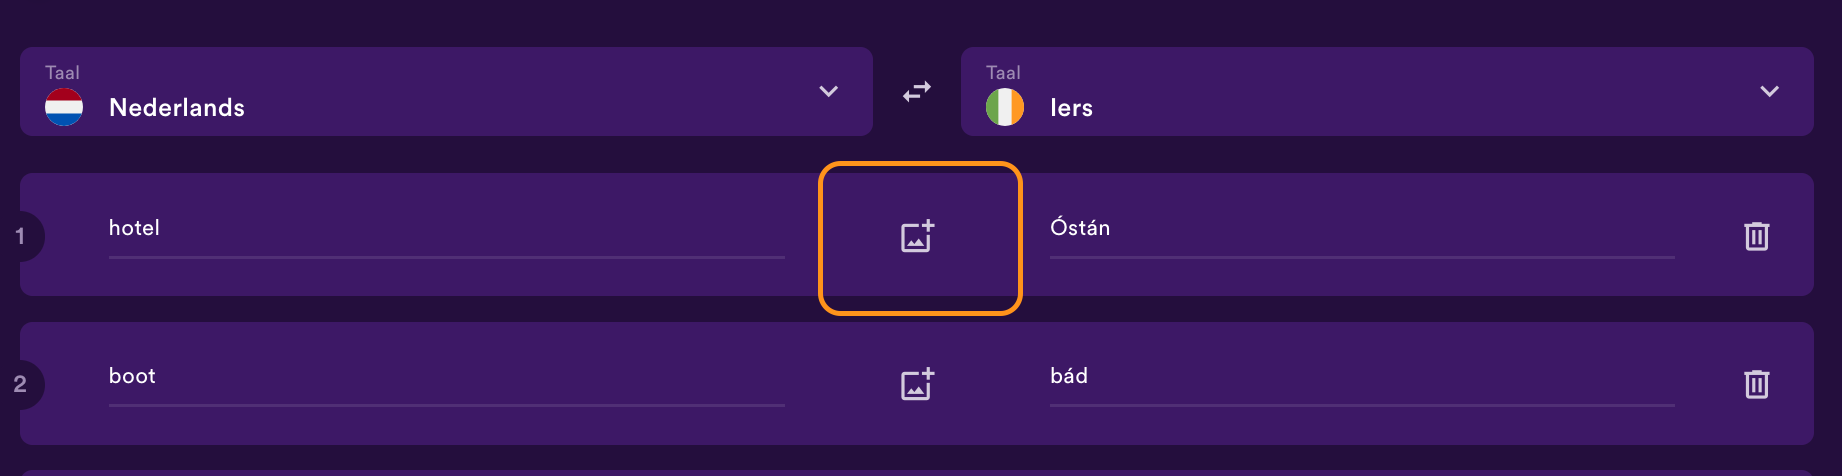Open the Iers language selector

[x=1387, y=91]
